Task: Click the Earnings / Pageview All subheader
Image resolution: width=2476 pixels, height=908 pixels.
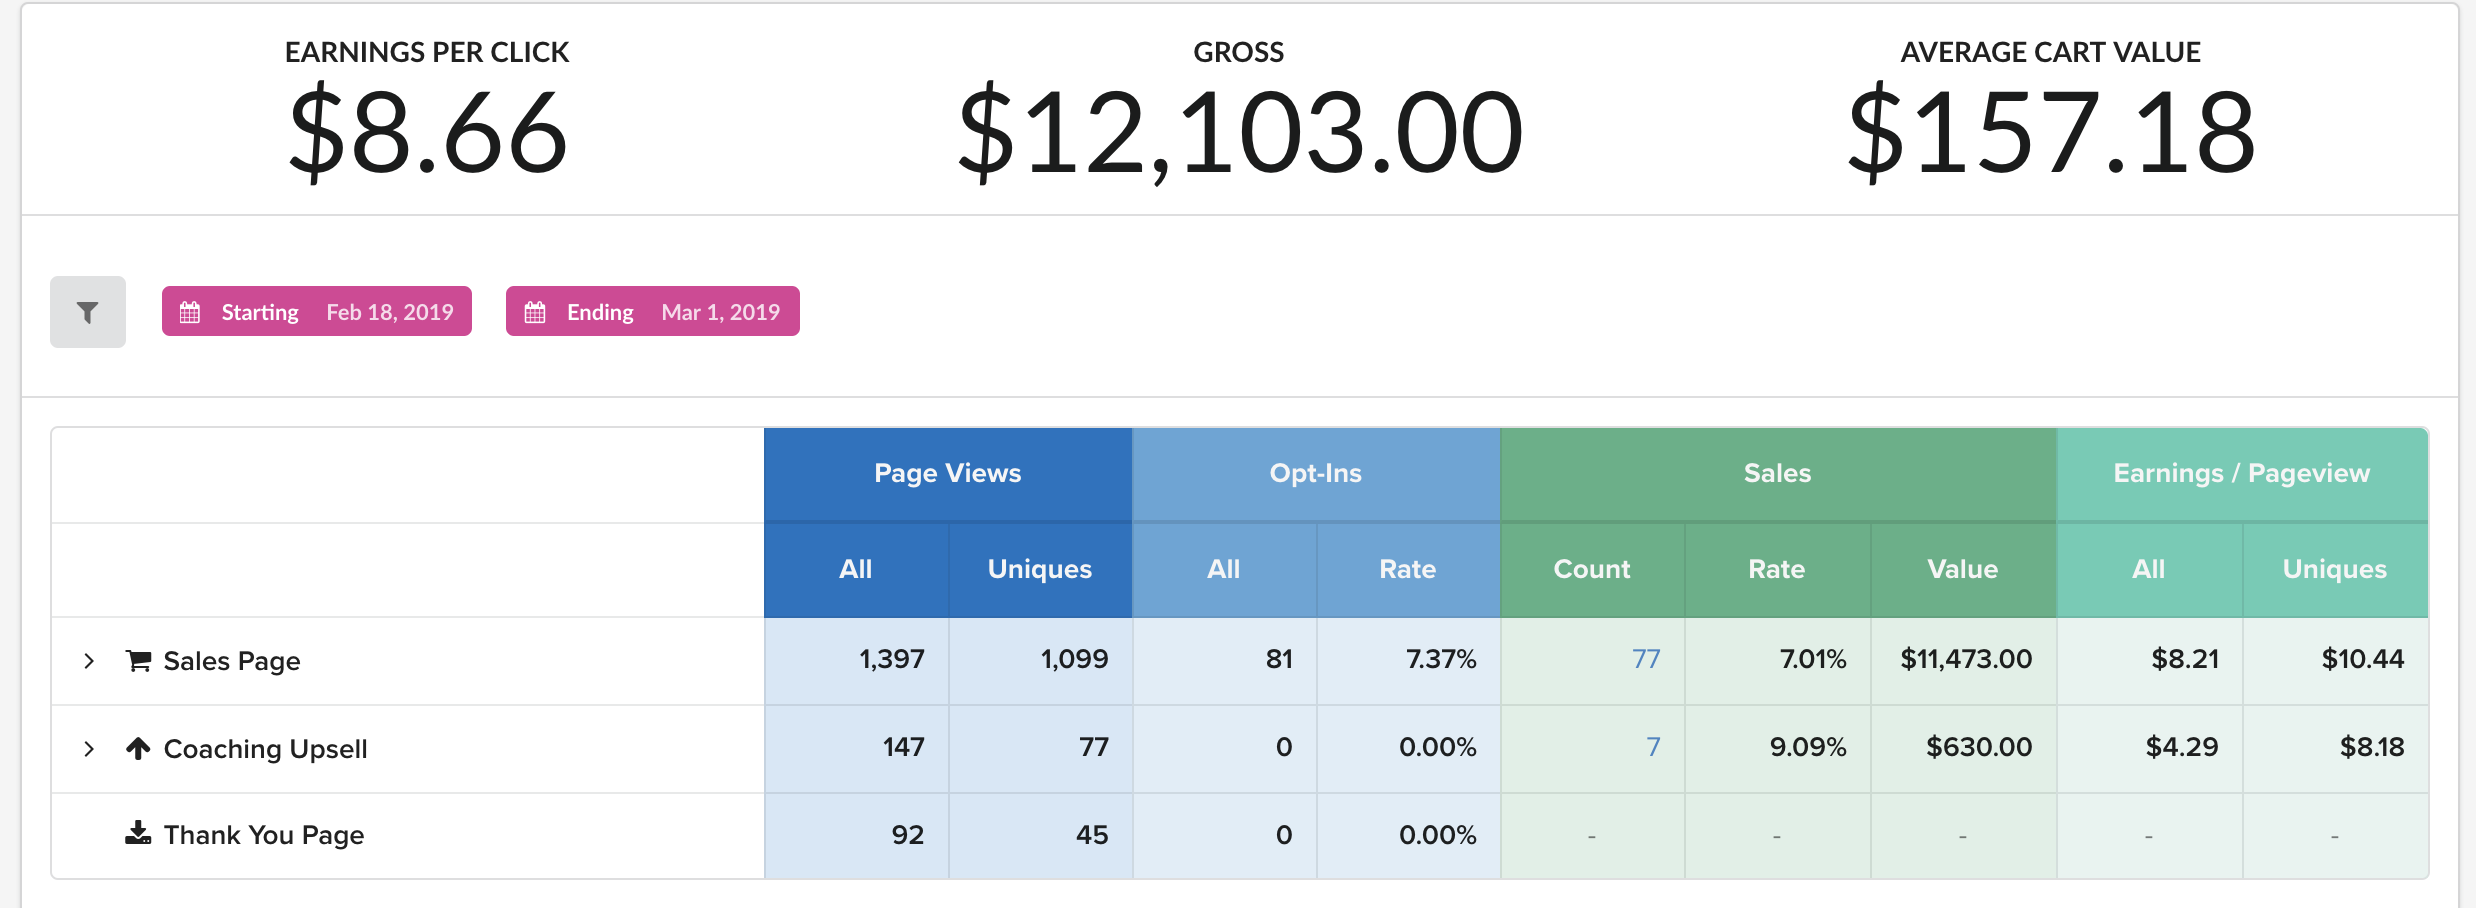Action: [x=2149, y=569]
